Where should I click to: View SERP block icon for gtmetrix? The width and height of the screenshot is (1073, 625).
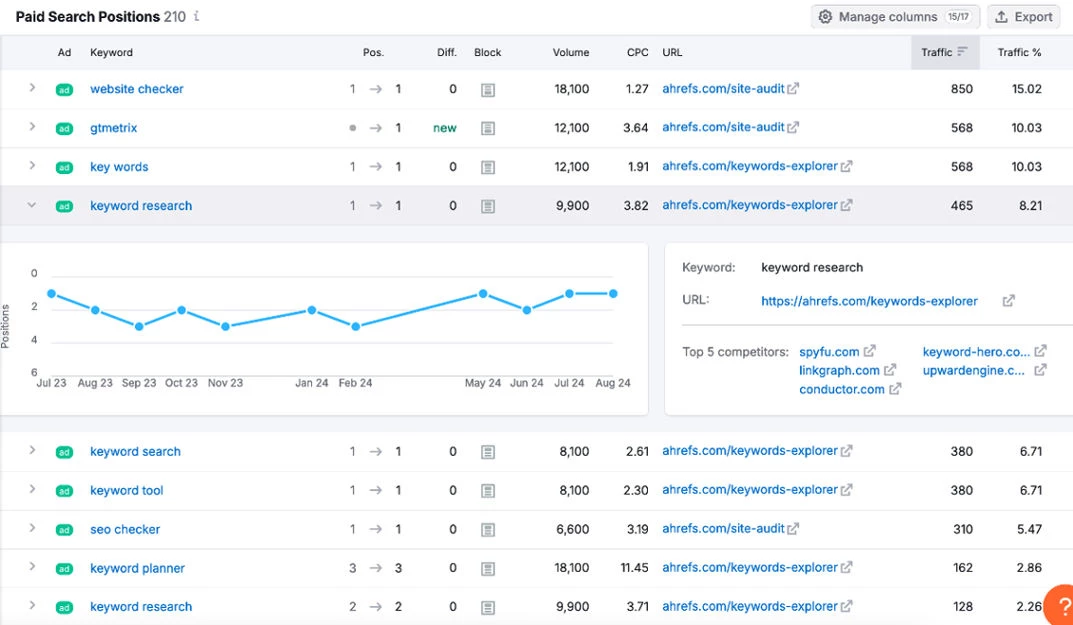(x=488, y=128)
